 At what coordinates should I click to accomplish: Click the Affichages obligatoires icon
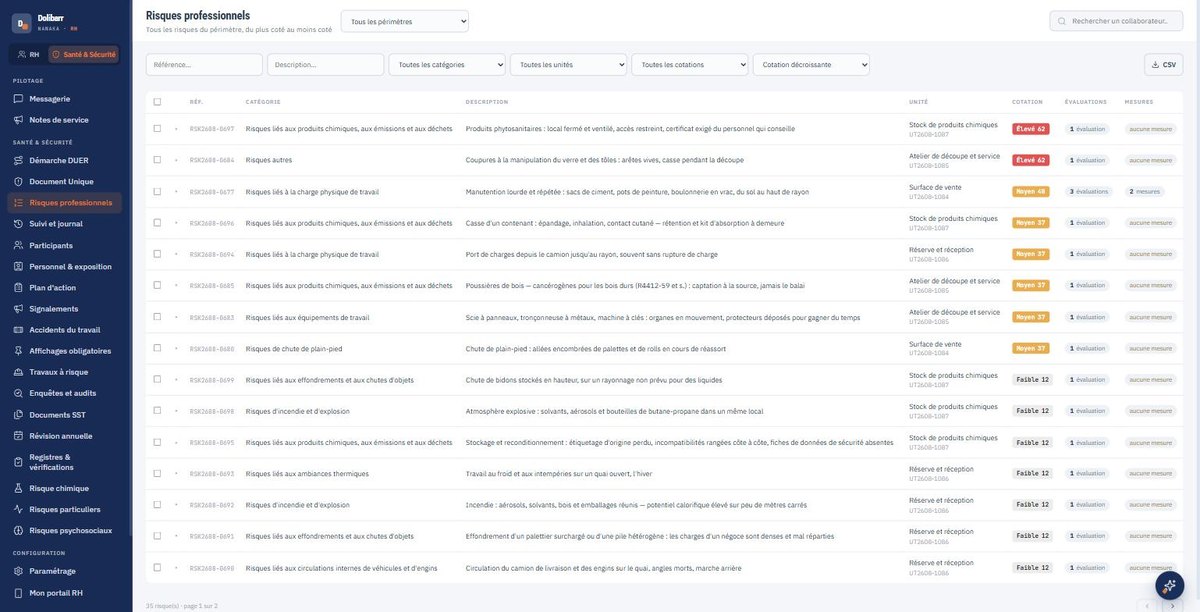18,351
